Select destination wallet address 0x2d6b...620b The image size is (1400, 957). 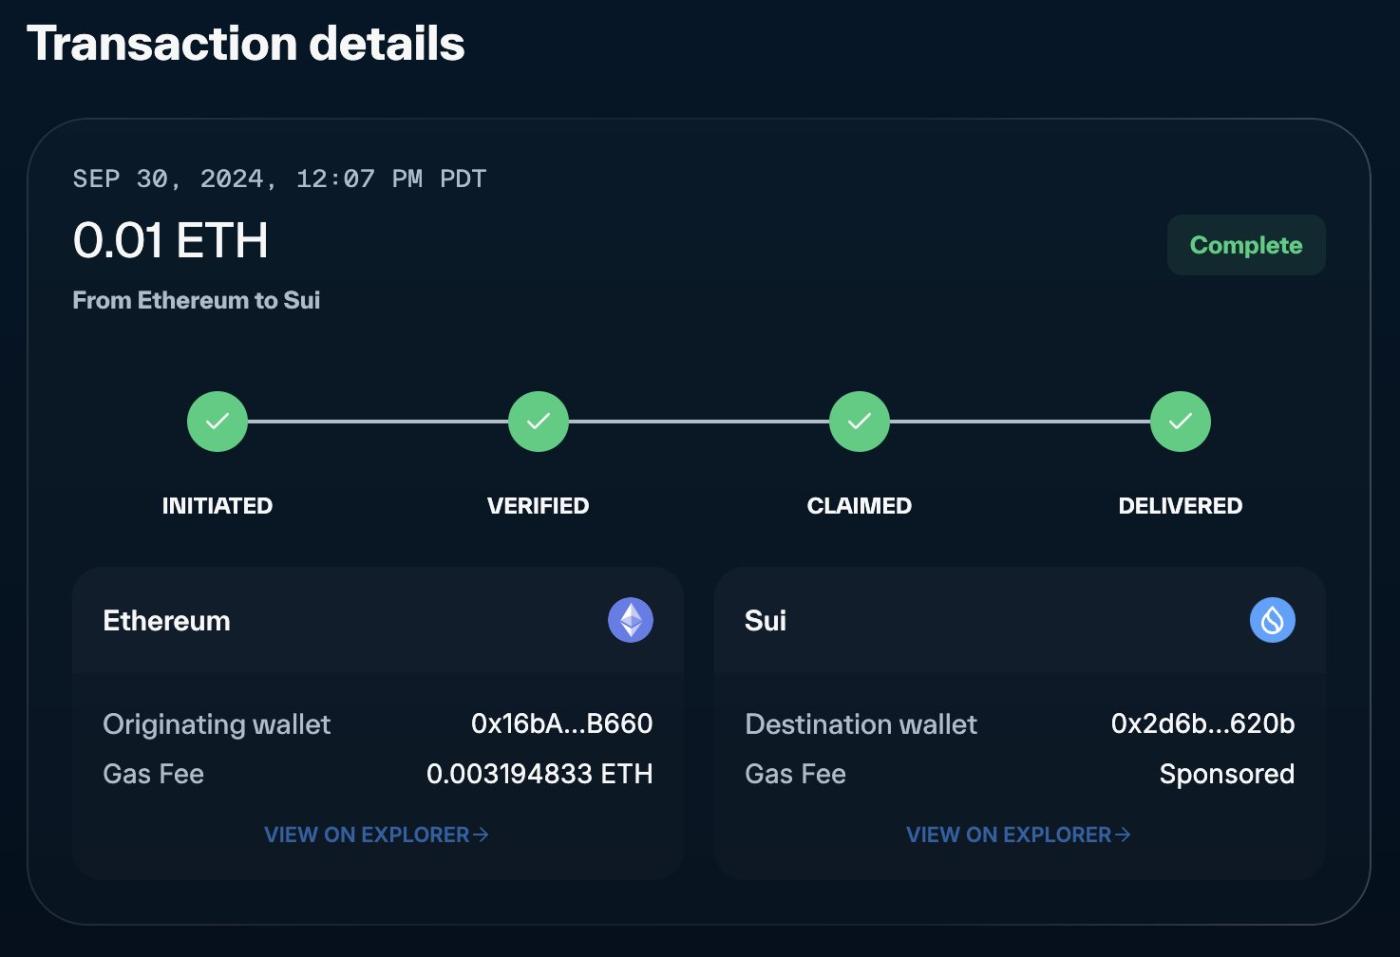tap(1202, 723)
